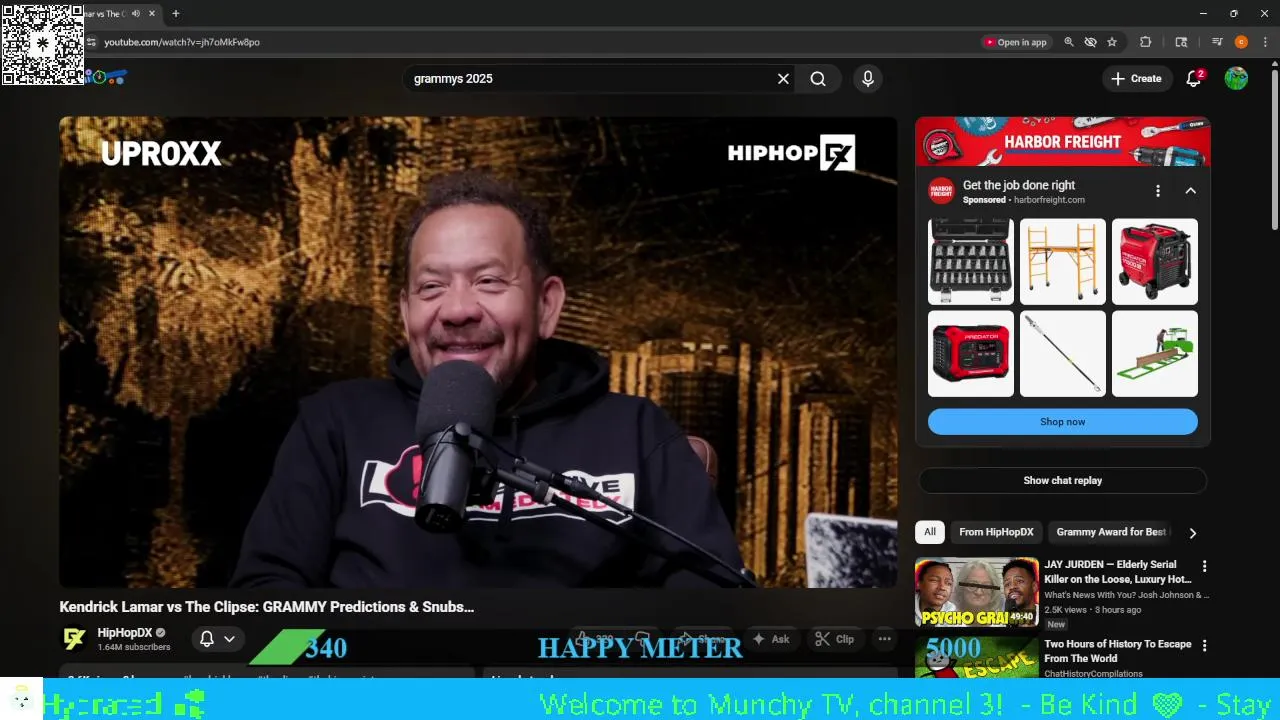Open Two Hours of History video title
Image resolution: width=1280 pixels, height=720 pixels.
click(1118, 651)
